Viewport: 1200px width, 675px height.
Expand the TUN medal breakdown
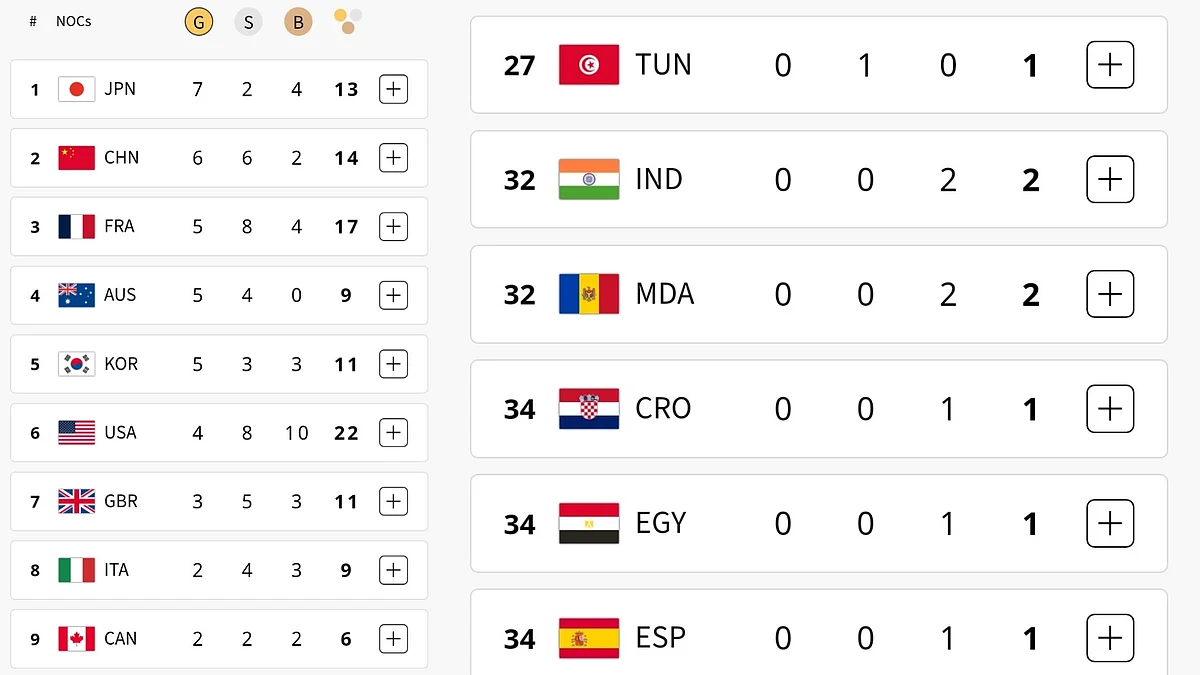pos(1110,65)
